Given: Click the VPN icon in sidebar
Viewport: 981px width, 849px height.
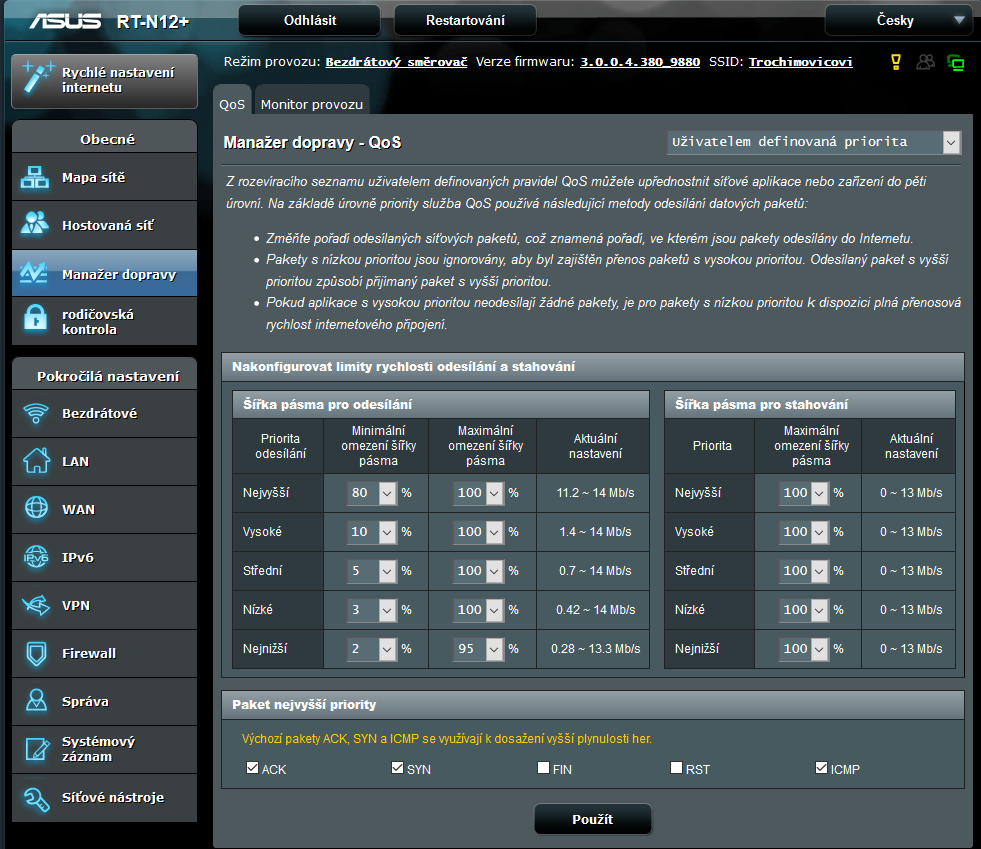Looking at the screenshot, I should tap(36, 605).
